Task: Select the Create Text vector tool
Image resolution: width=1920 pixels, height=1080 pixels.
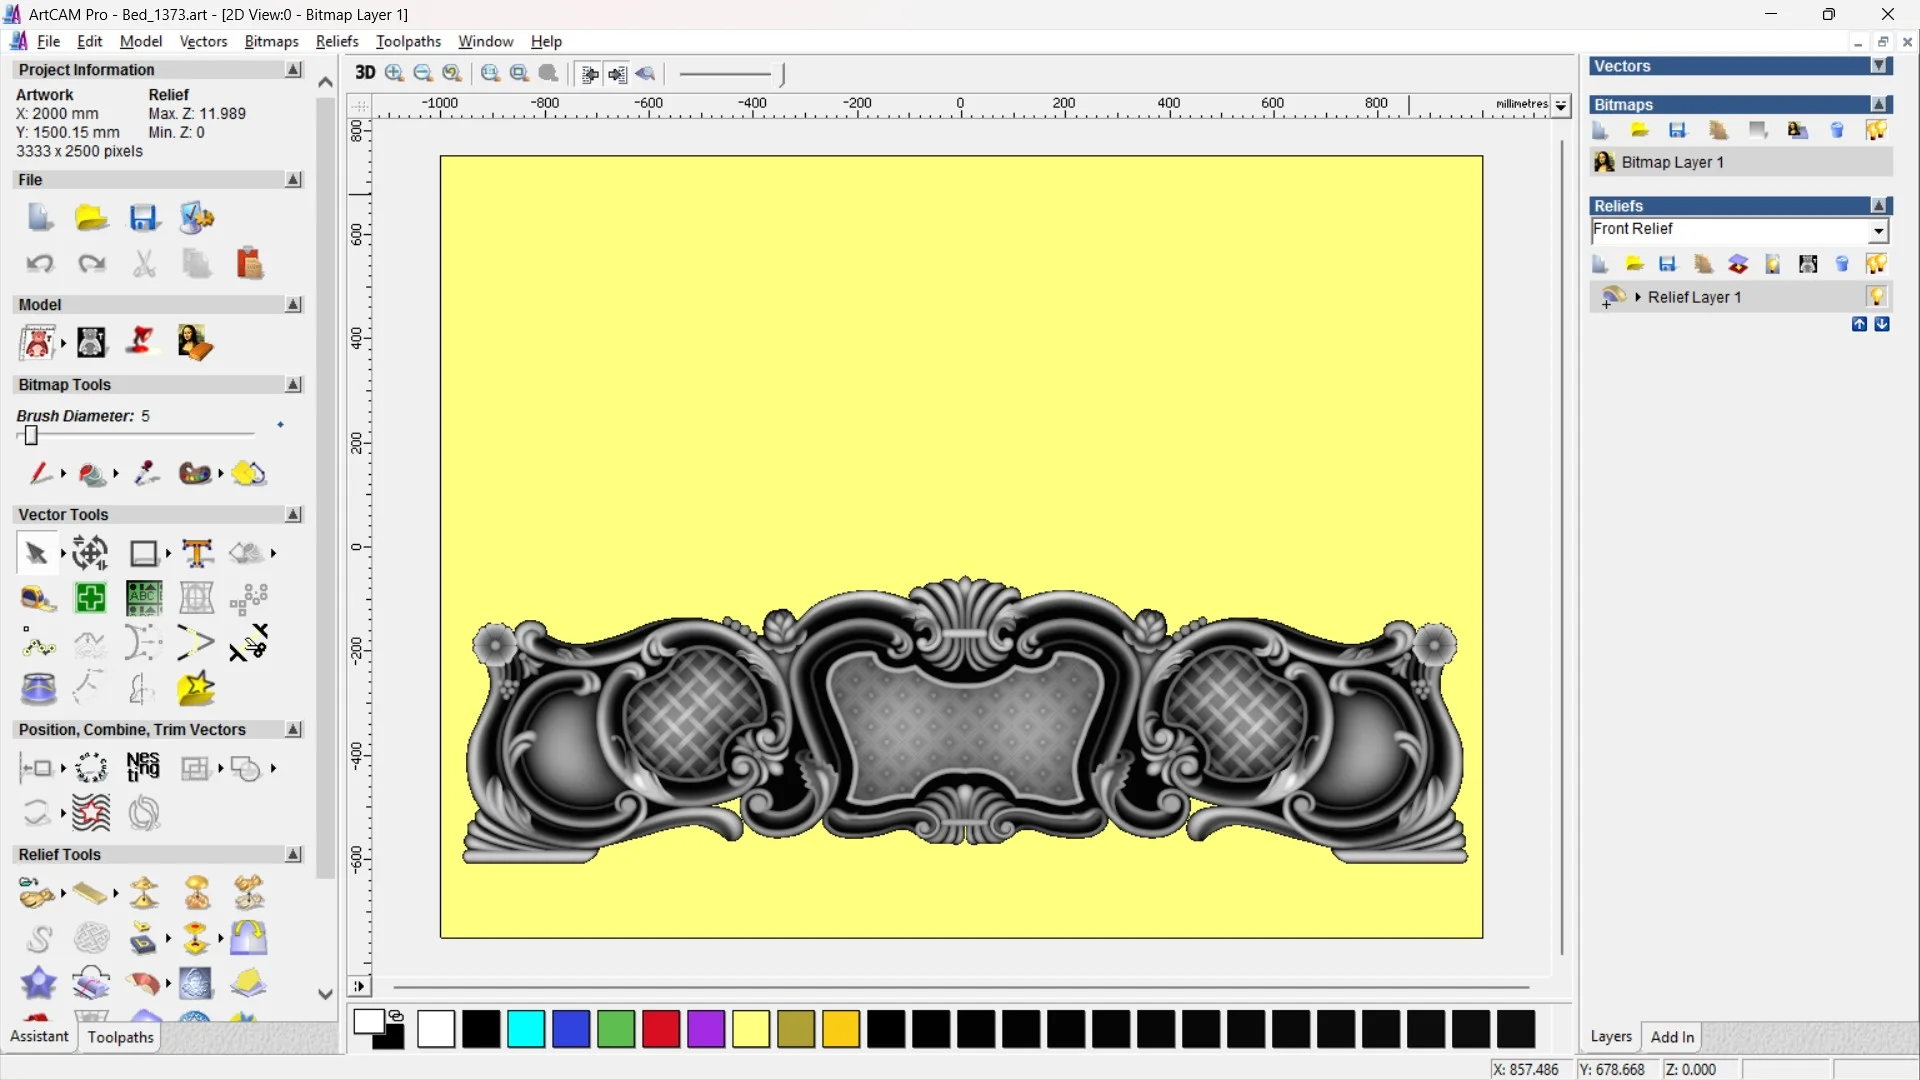Action: coord(197,553)
